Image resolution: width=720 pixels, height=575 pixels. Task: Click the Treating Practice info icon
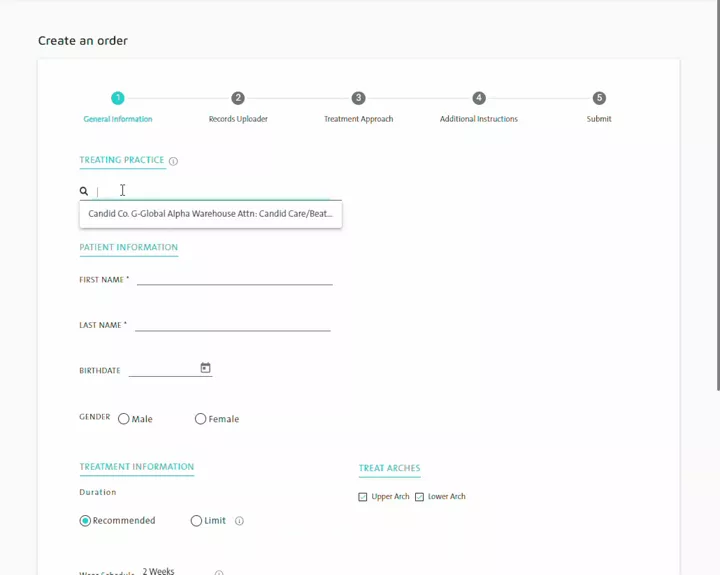point(173,161)
